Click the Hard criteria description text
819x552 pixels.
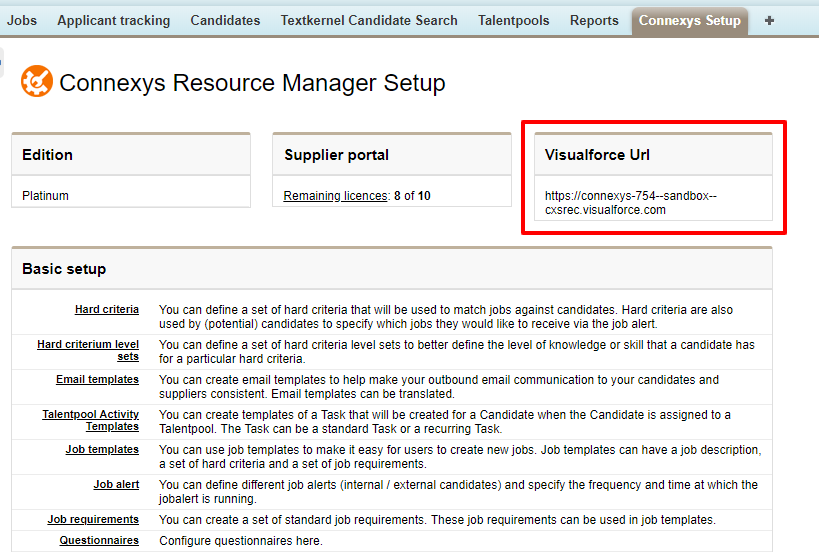click(x=446, y=316)
